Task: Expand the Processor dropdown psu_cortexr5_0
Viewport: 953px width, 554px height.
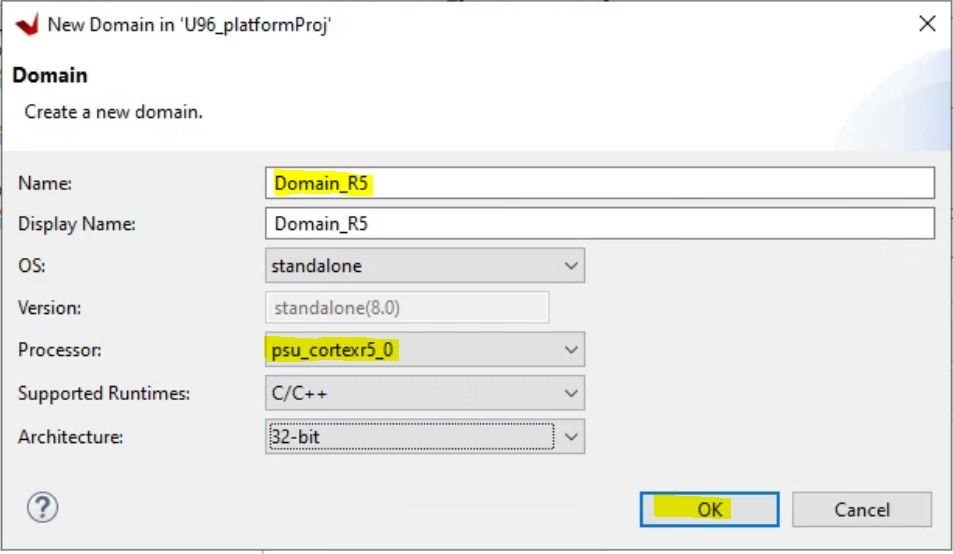Action: tap(425, 350)
